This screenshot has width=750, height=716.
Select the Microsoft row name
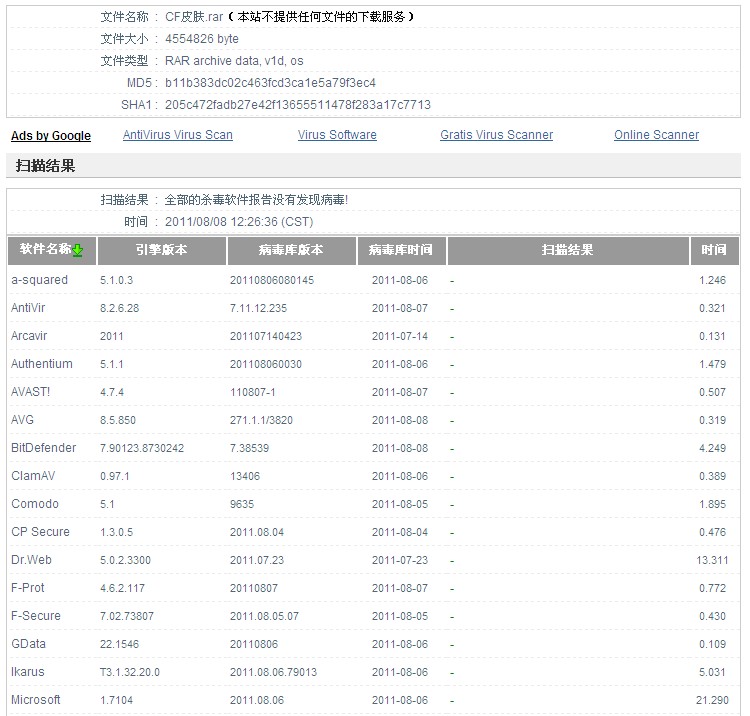point(35,700)
